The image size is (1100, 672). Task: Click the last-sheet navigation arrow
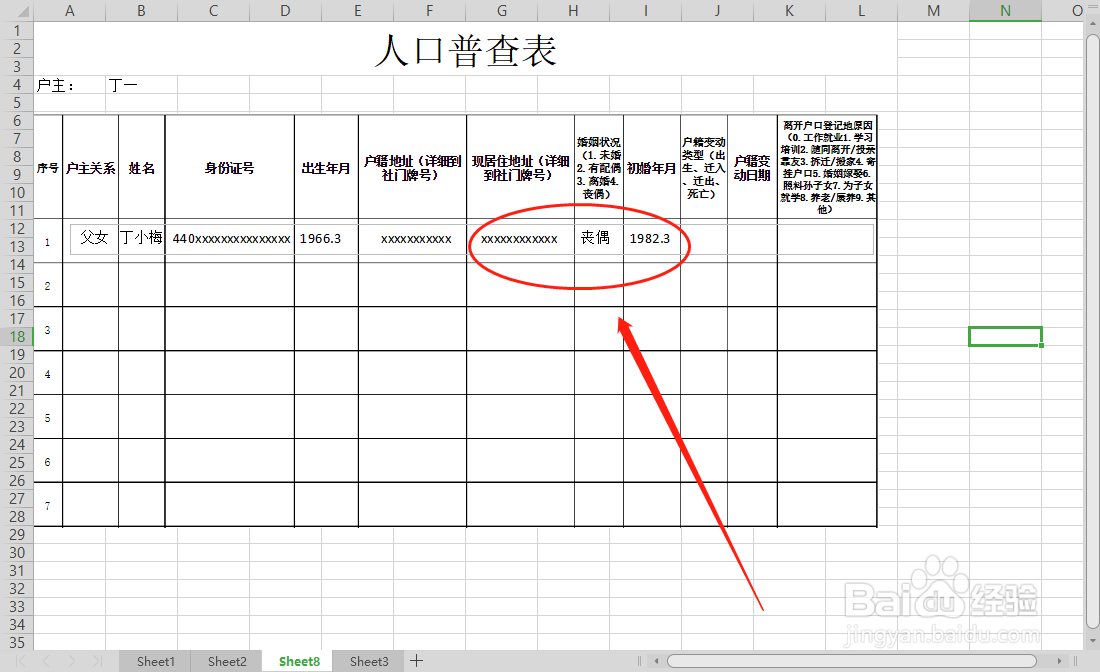tap(95, 661)
